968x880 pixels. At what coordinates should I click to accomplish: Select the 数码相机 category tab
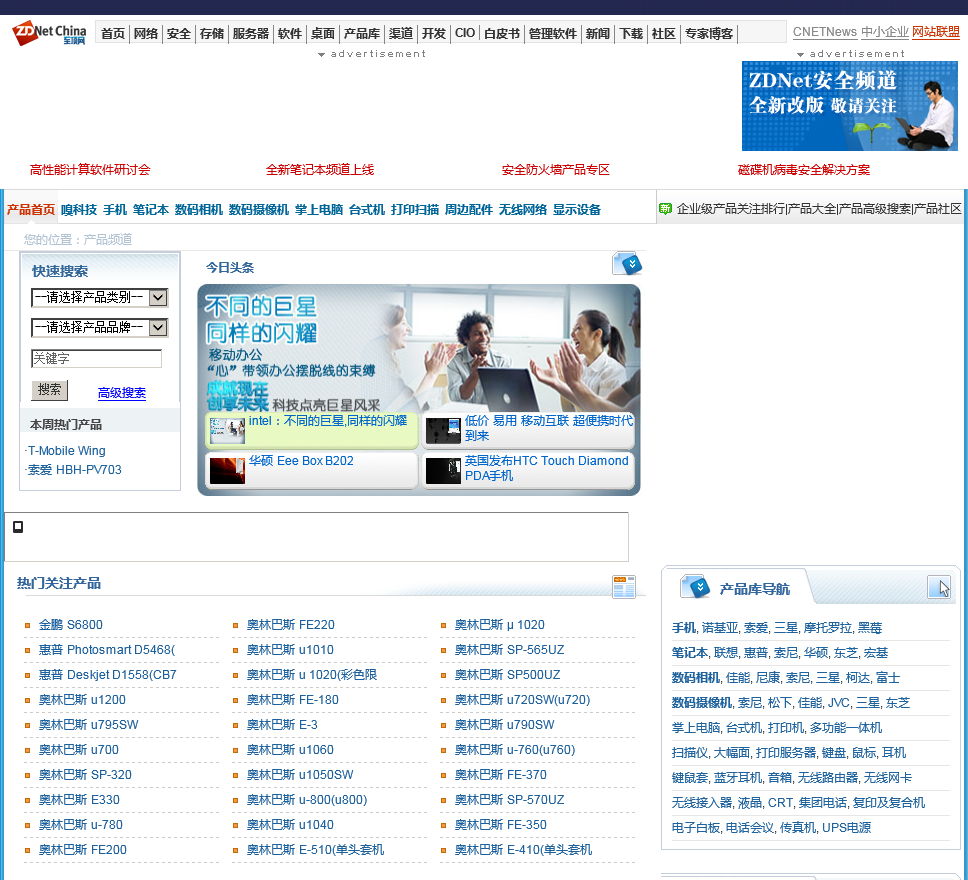[199, 210]
